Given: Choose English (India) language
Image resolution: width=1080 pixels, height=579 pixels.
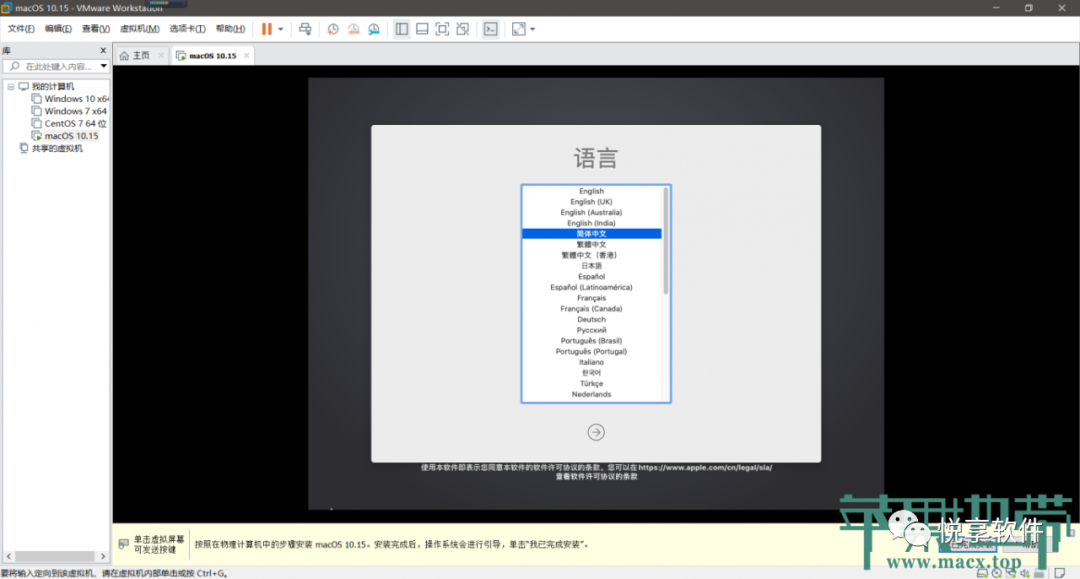Looking at the screenshot, I should (x=592, y=223).
